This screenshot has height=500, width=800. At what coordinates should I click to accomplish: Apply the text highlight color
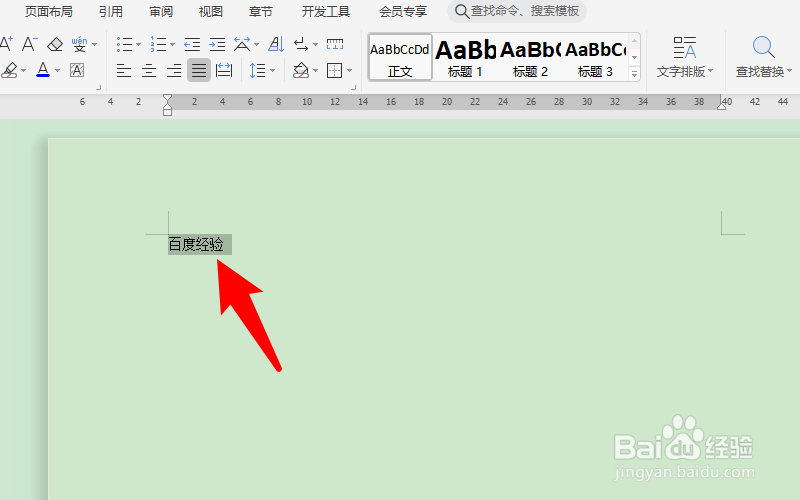coord(9,70)
